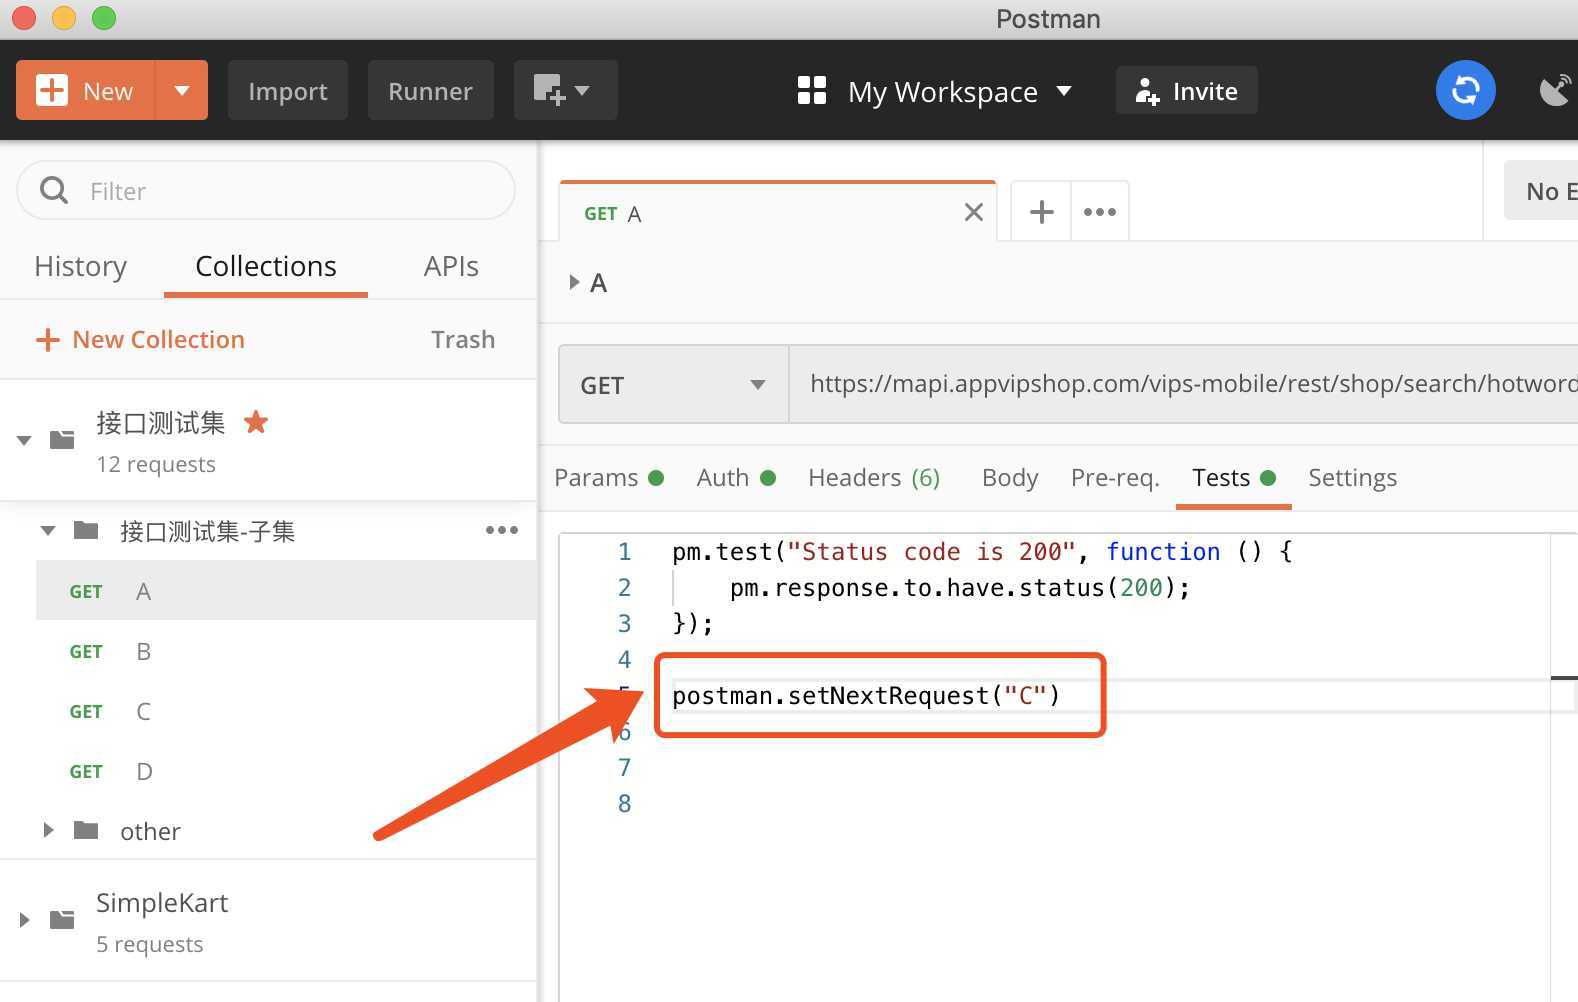Expand the request name A description

(x=574, y=282)
